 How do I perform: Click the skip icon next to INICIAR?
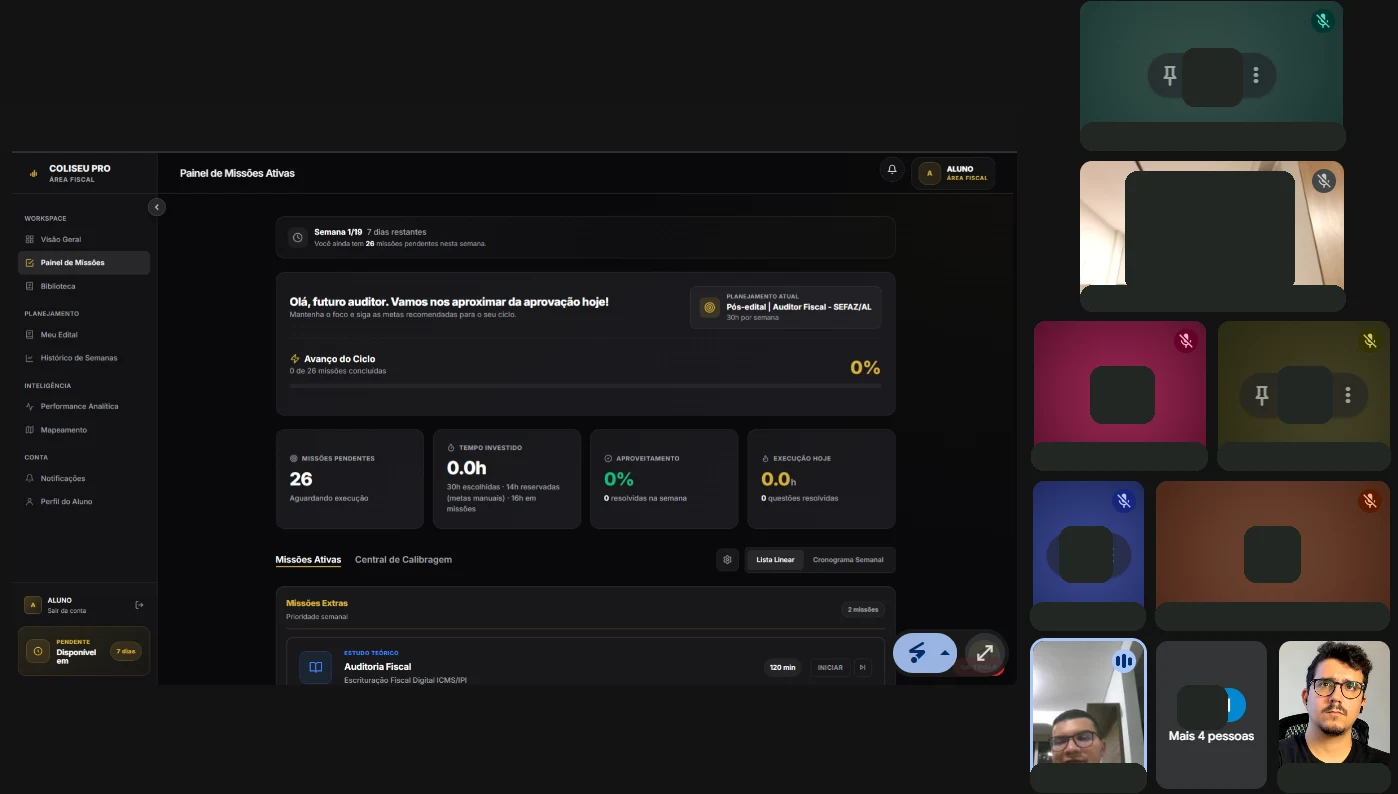click(862, 667)
